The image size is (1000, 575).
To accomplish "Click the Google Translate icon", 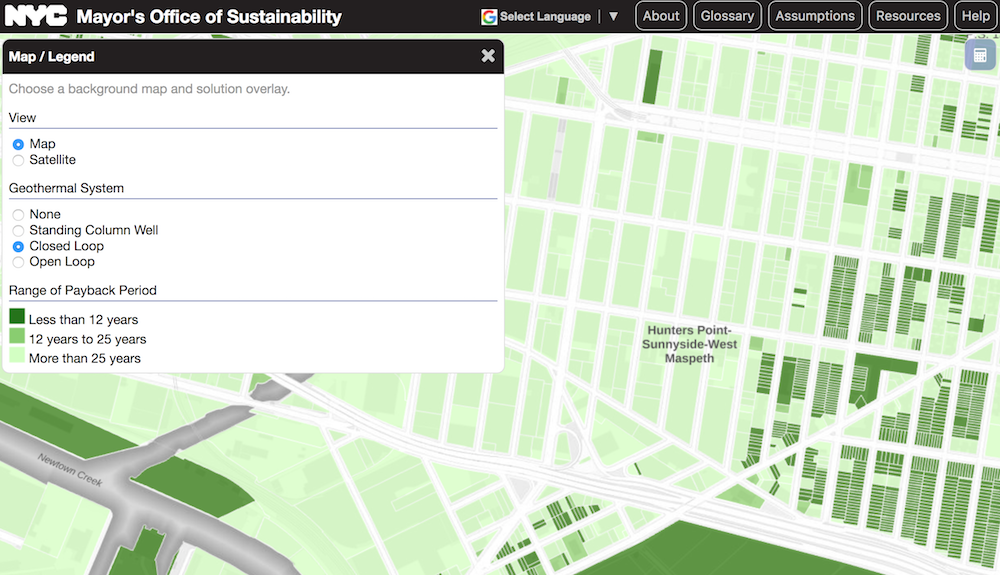I will (x=489, y=17).
